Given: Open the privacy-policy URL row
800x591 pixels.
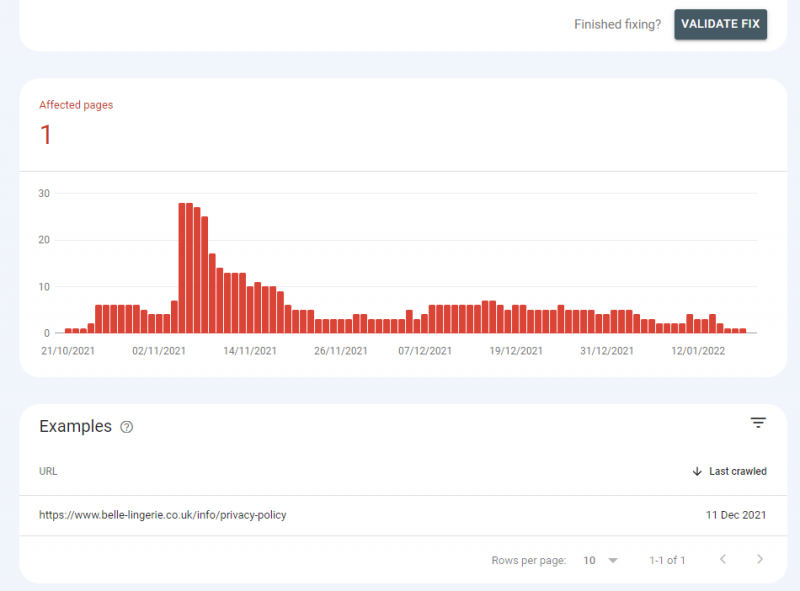Looking at the screenshot, I should [403, 515].
